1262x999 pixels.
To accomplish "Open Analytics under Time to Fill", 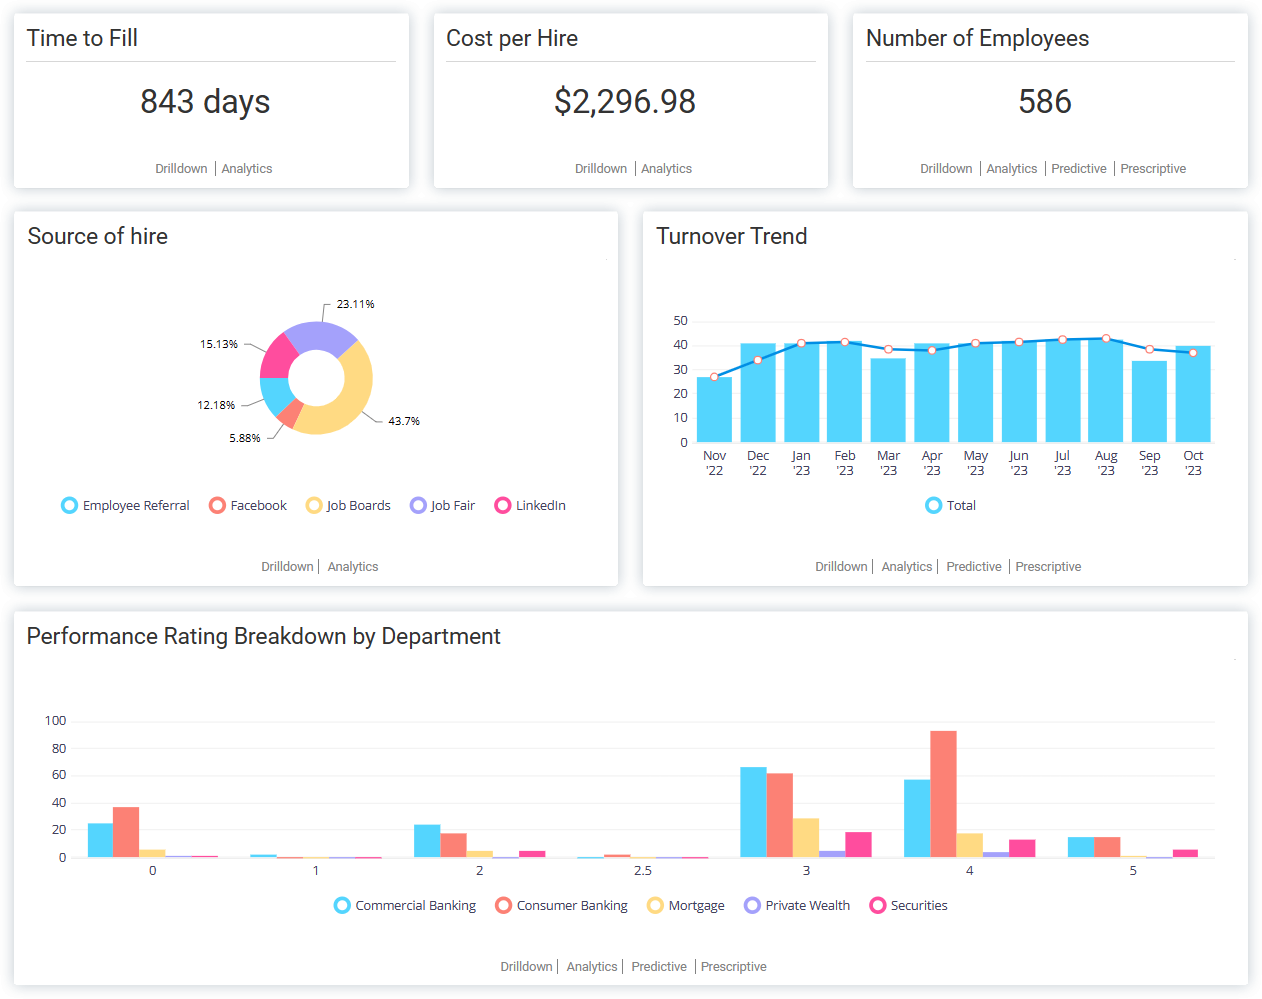I will (x=247, y=169).
